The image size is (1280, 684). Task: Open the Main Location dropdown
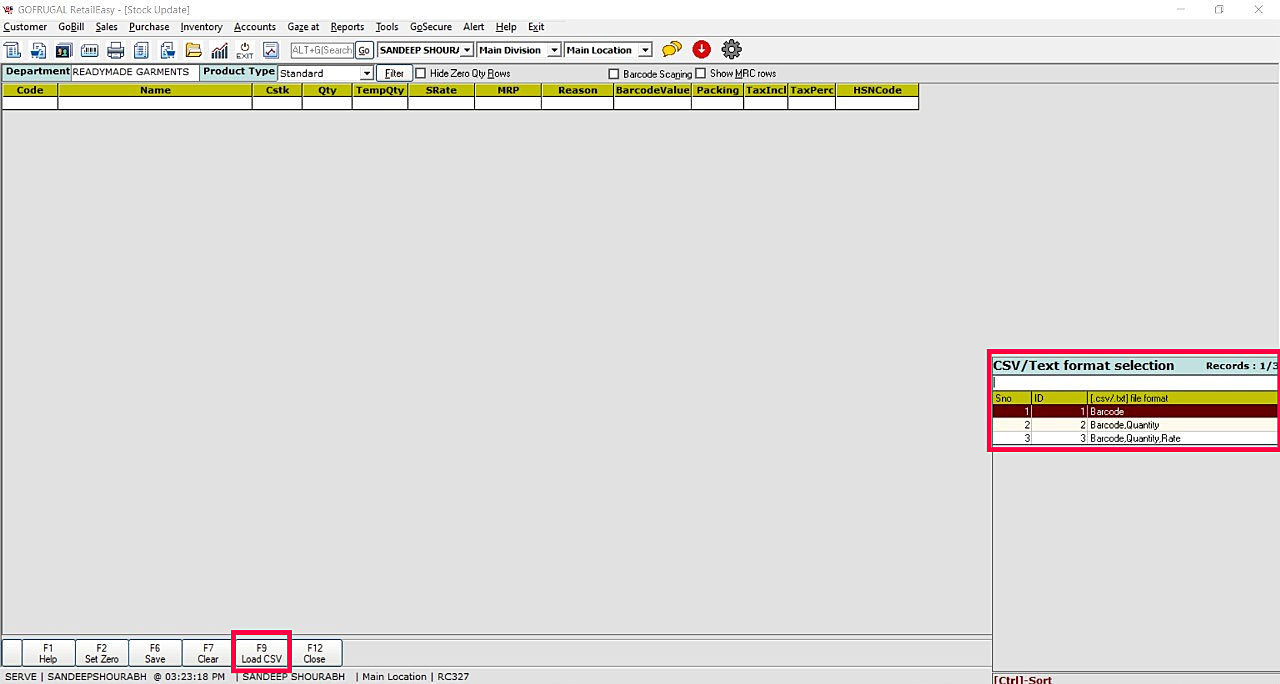tap(645, 50)
